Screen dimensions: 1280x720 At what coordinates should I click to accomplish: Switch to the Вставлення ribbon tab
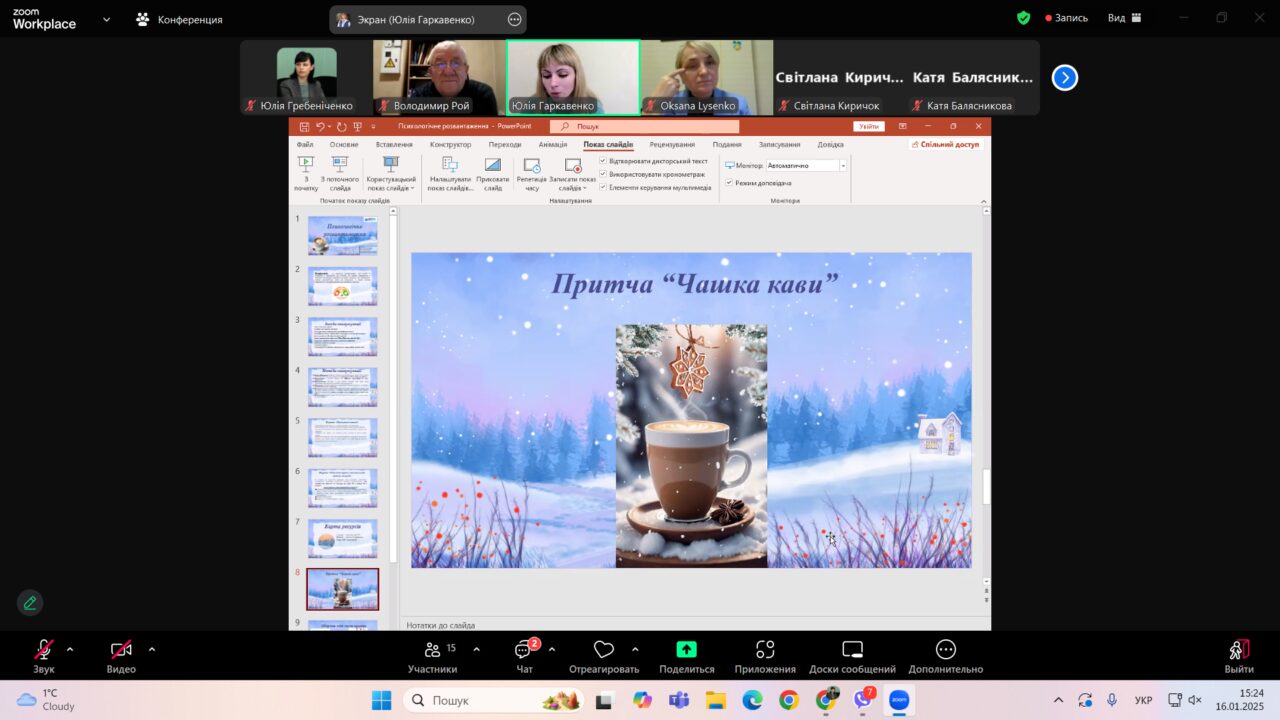click(x=394, y=144)
